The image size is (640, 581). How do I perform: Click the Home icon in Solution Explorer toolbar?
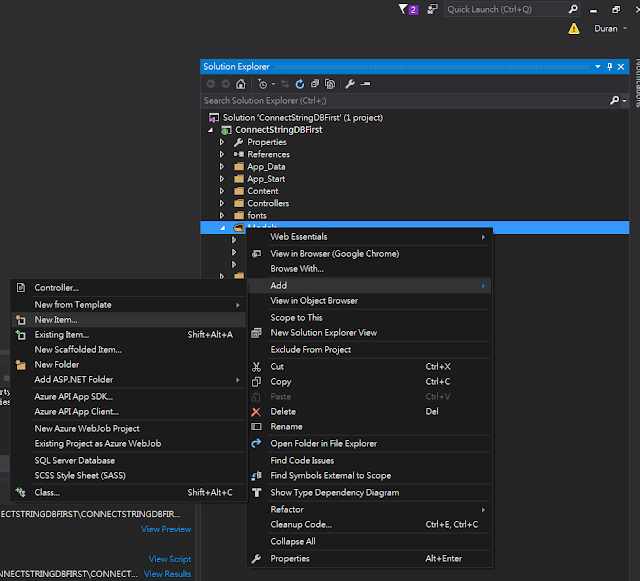click(240, 84)
